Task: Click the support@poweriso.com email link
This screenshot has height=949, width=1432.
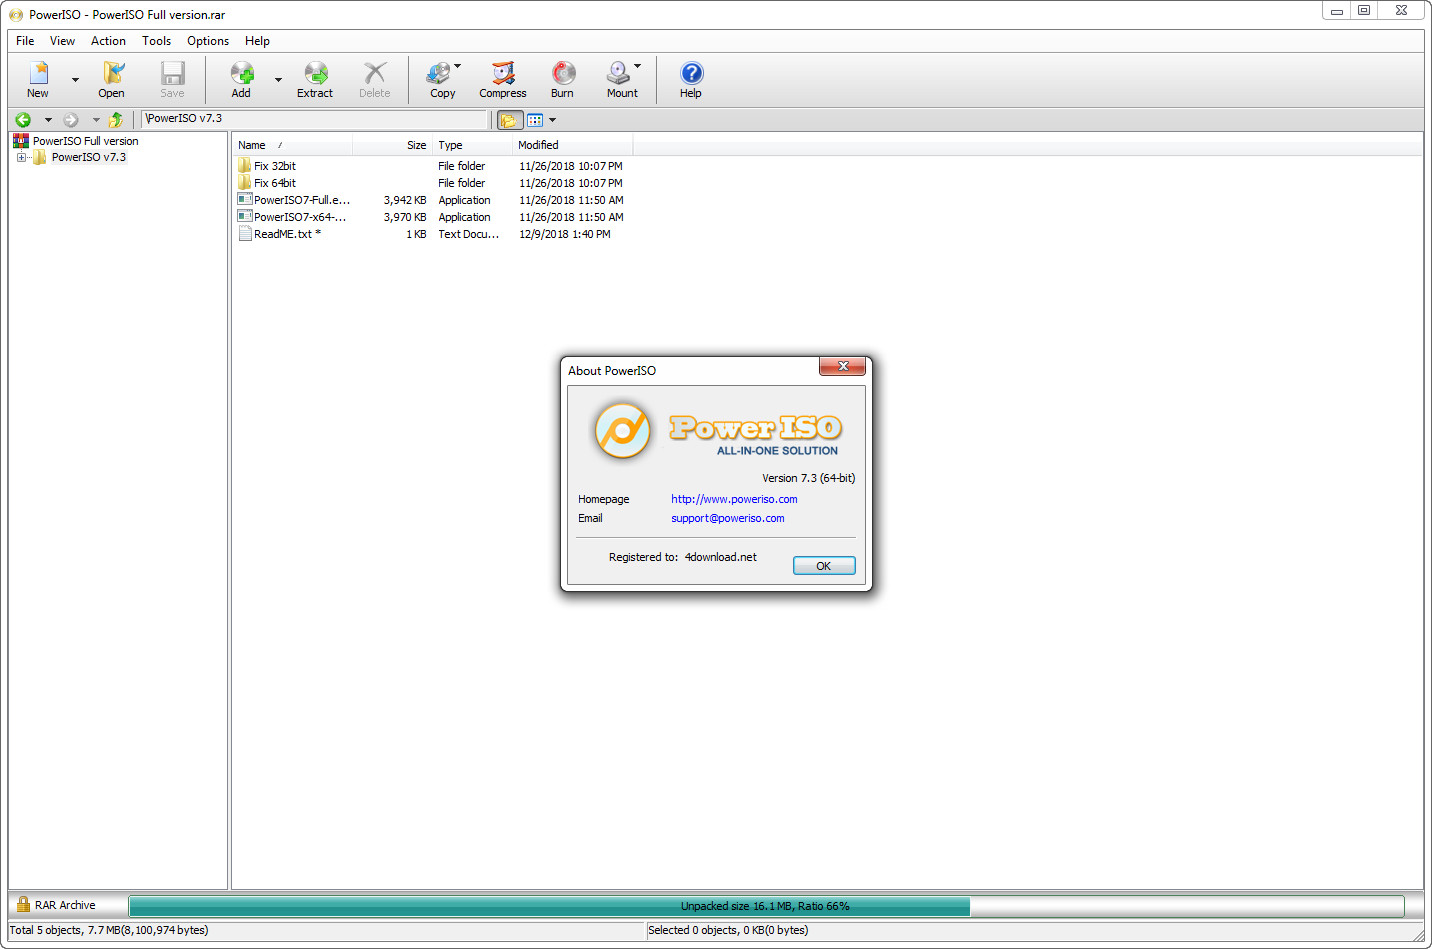Action: coord(728,518)
